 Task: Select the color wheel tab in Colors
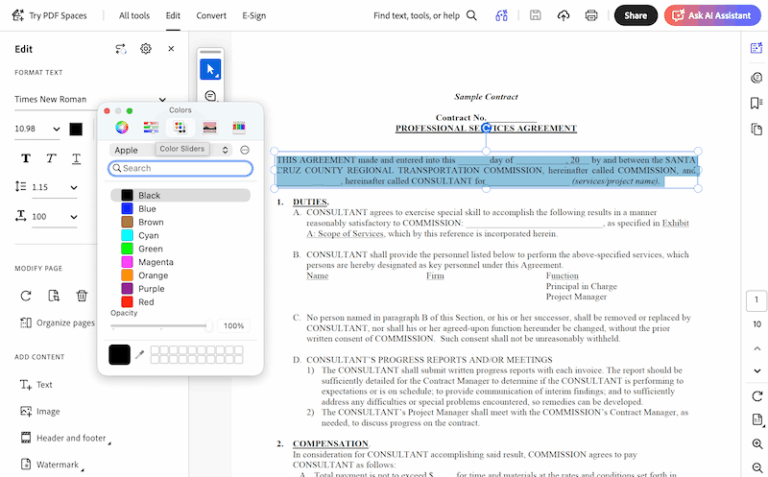pyautogui.click(x=122, y=127)
